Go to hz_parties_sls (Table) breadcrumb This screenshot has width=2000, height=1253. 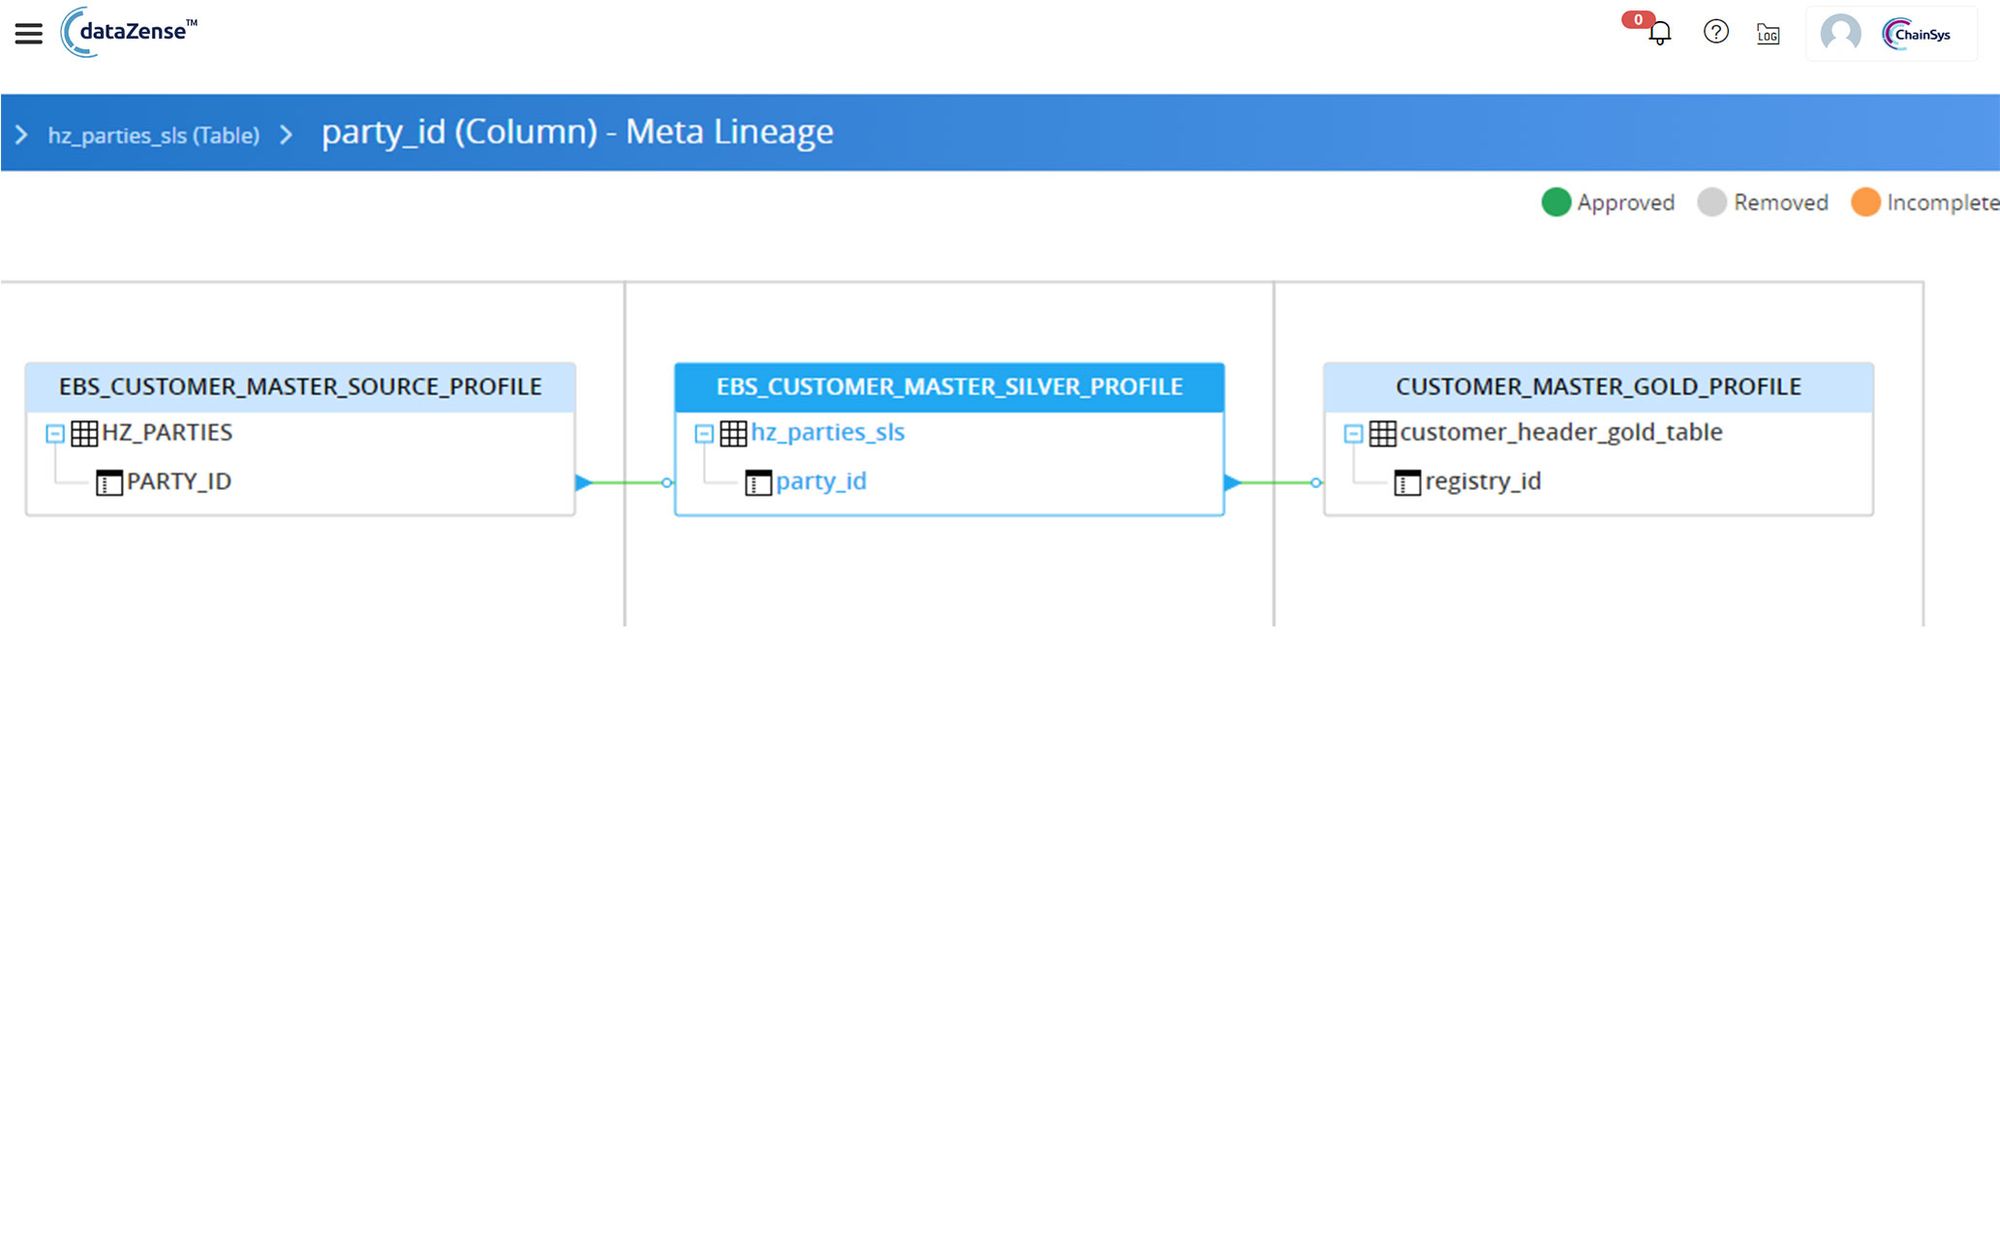(x=153, y=135)
